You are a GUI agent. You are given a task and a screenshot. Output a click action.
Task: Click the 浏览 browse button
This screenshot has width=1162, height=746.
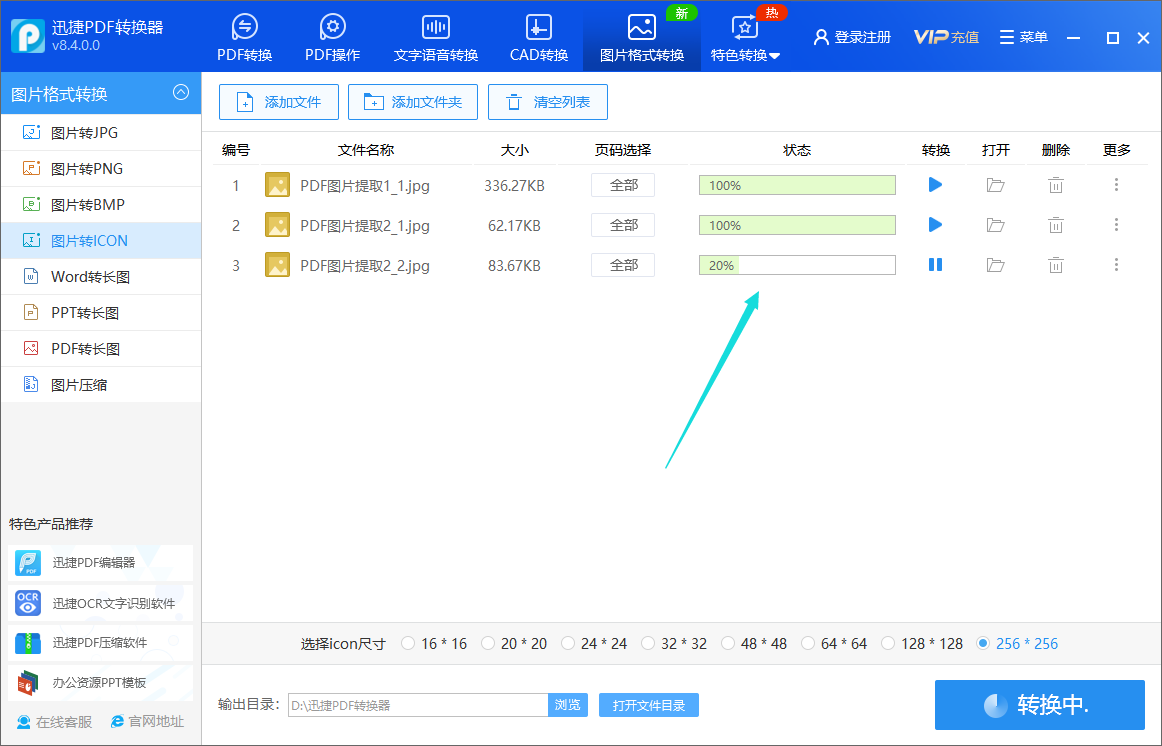click(x=568, y=705)
